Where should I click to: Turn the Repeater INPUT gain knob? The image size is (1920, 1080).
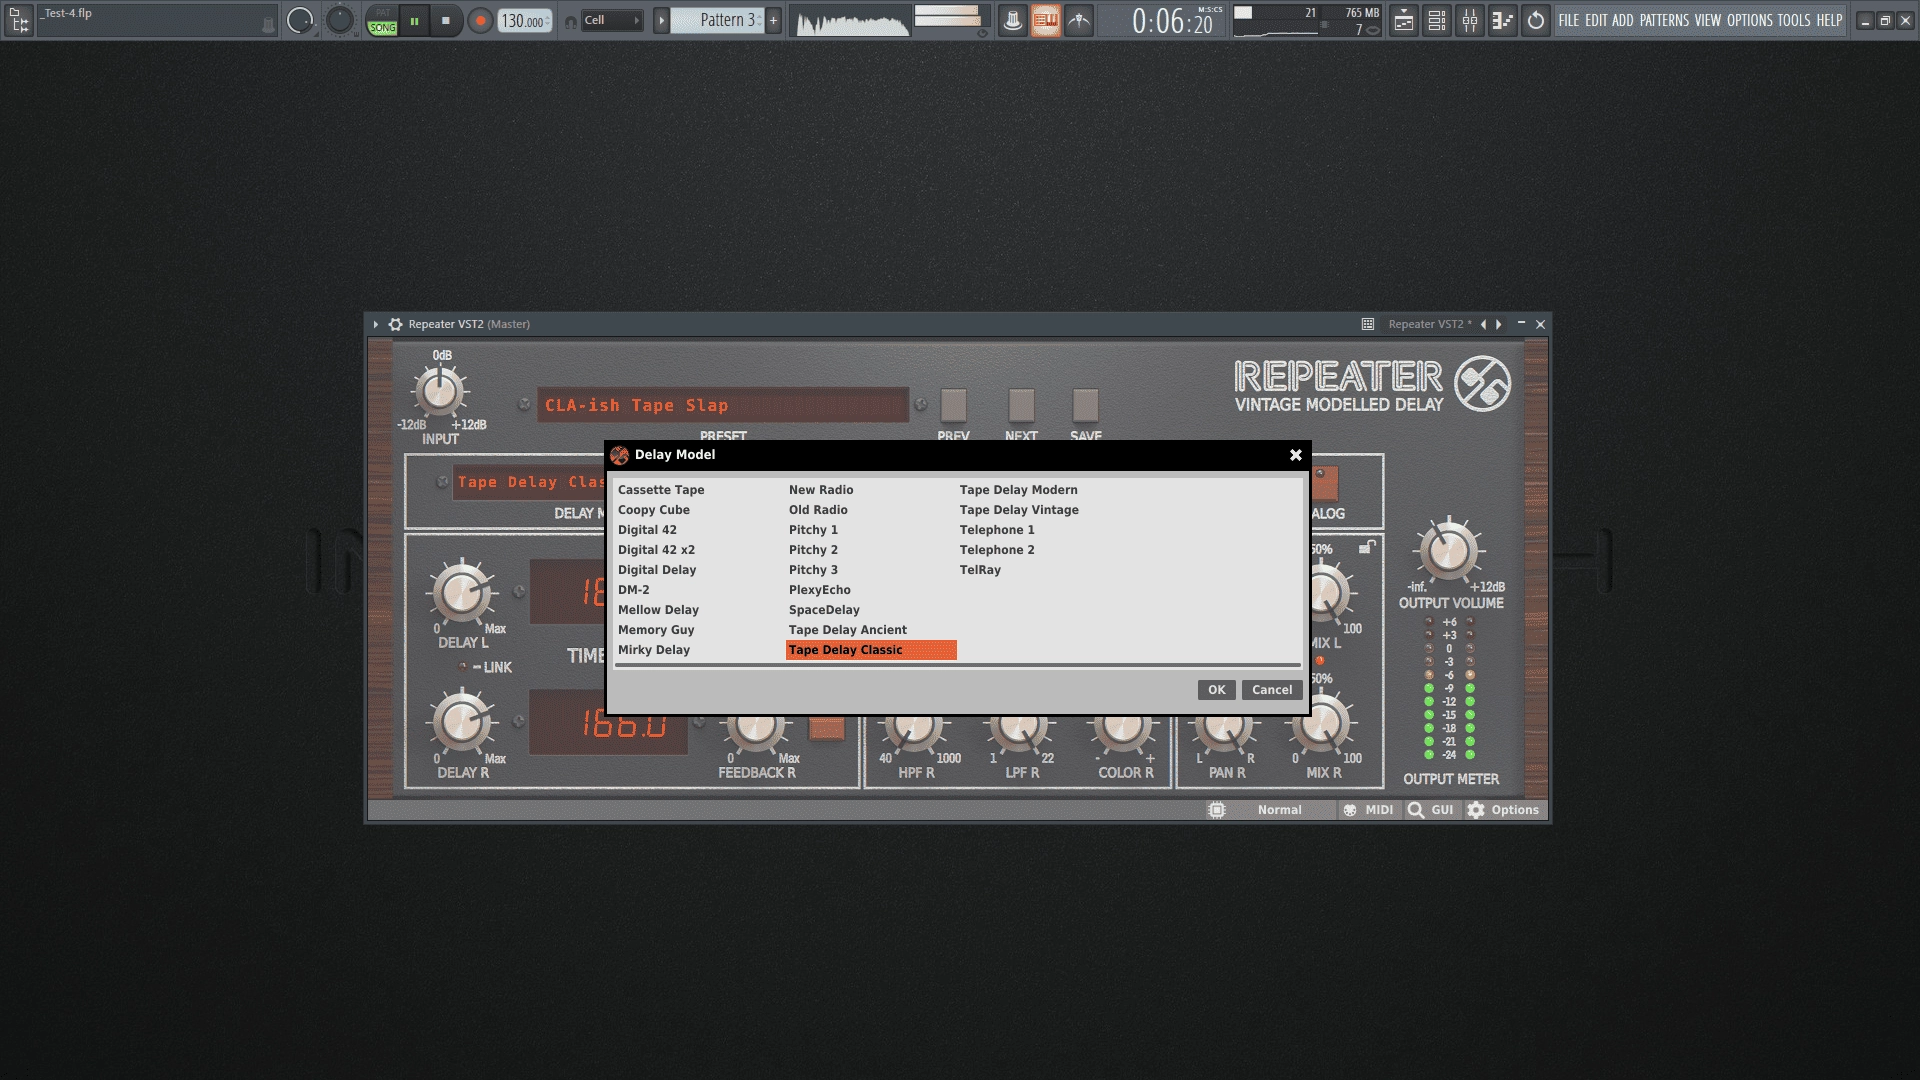click(439, 391)
